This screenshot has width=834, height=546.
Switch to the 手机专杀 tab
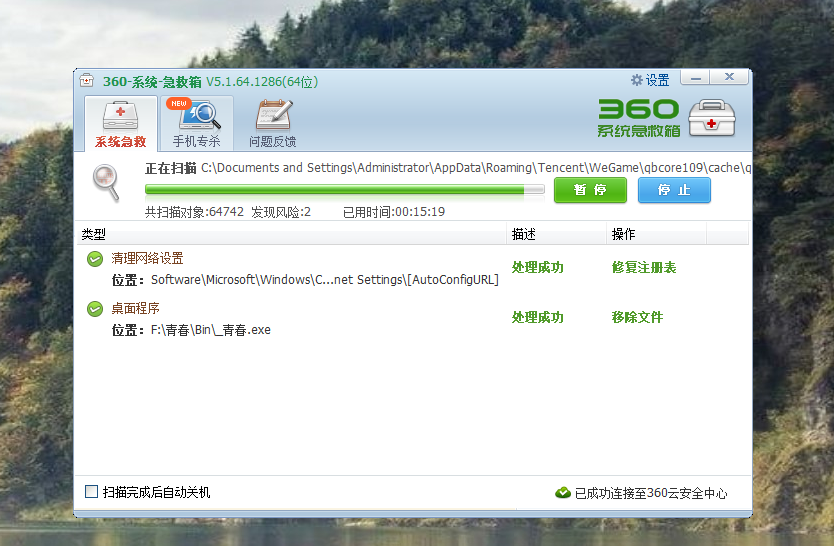tap(196, 123)
